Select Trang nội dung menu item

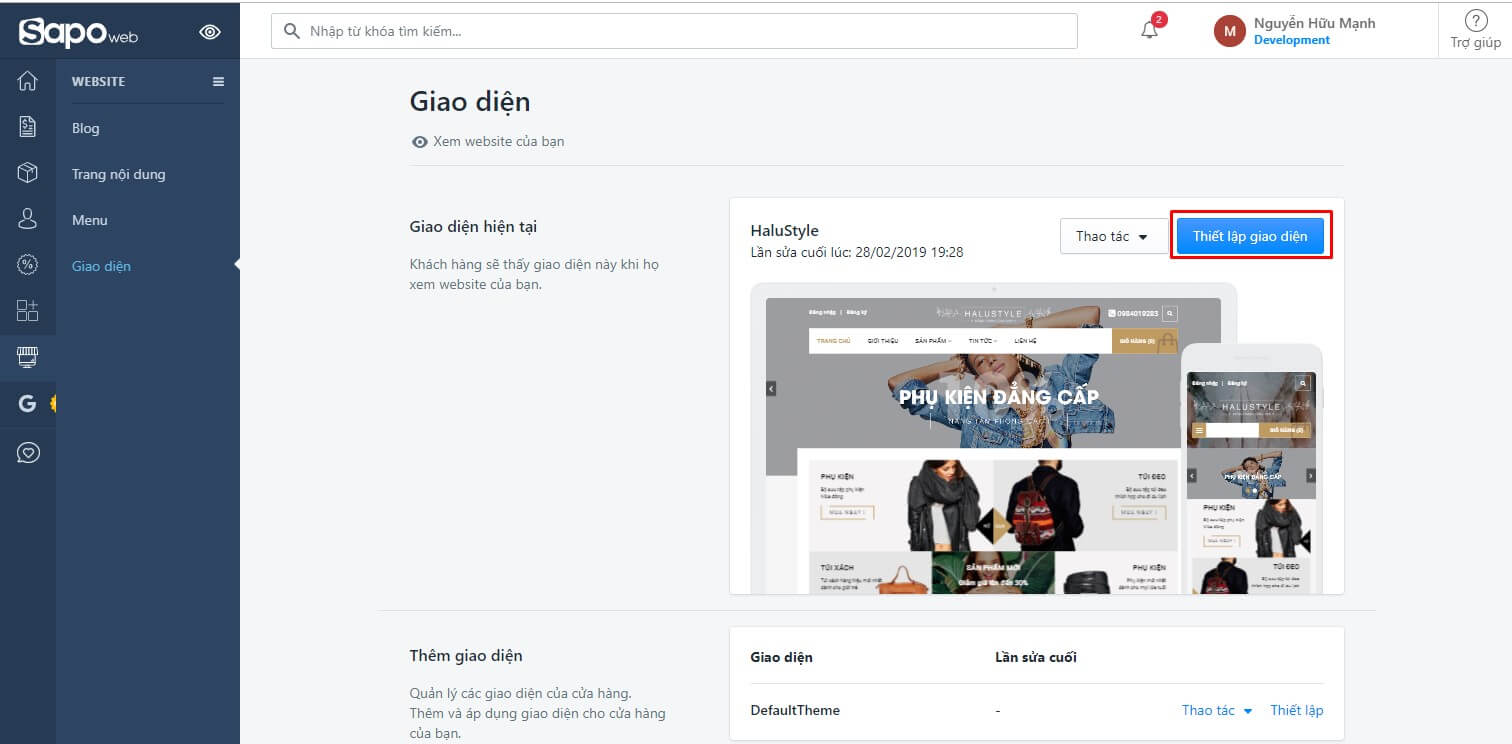coord(119,174)
